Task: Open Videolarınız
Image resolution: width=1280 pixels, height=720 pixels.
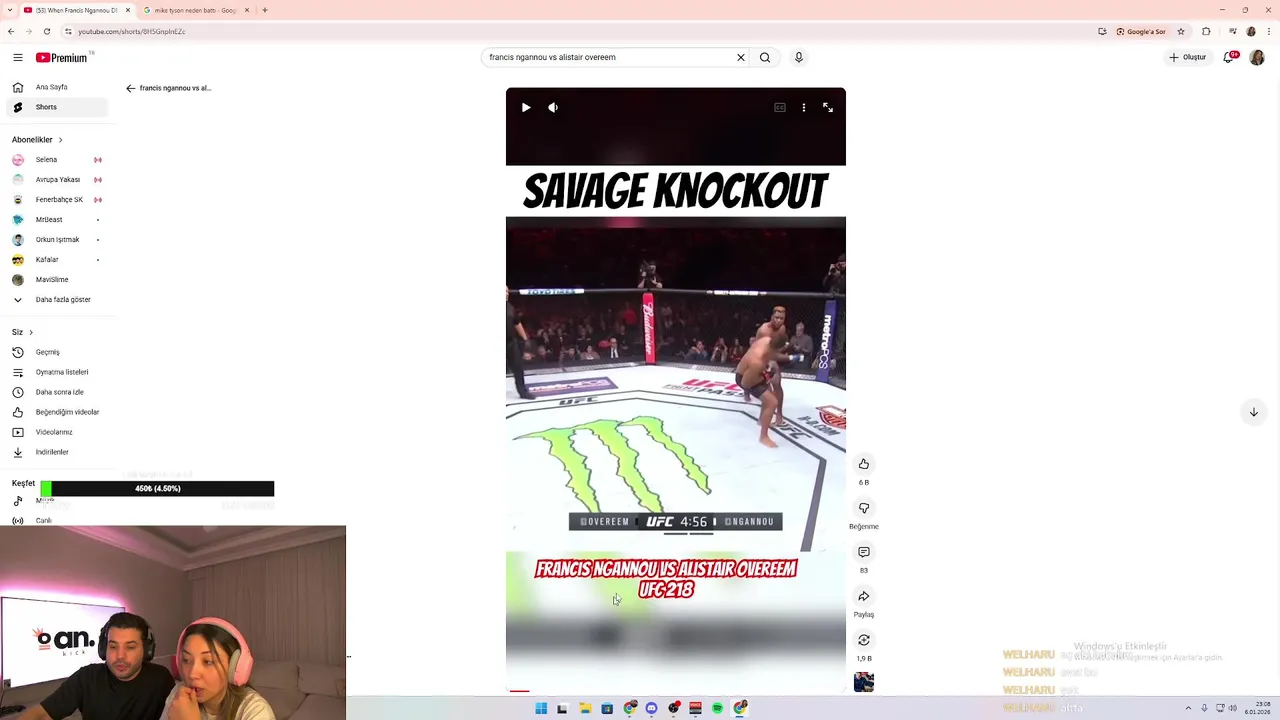Action: [x=55, y=432]
